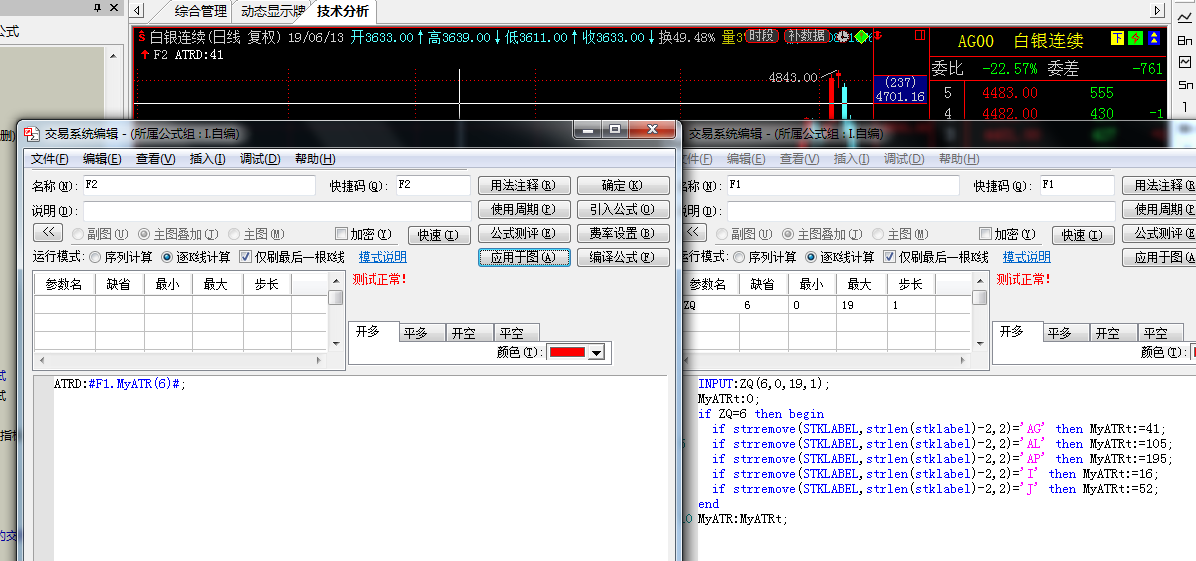Click 公式测评 button in F2 editor
This screenshot has height=561, width=1196.
click(x=524, y=233)
